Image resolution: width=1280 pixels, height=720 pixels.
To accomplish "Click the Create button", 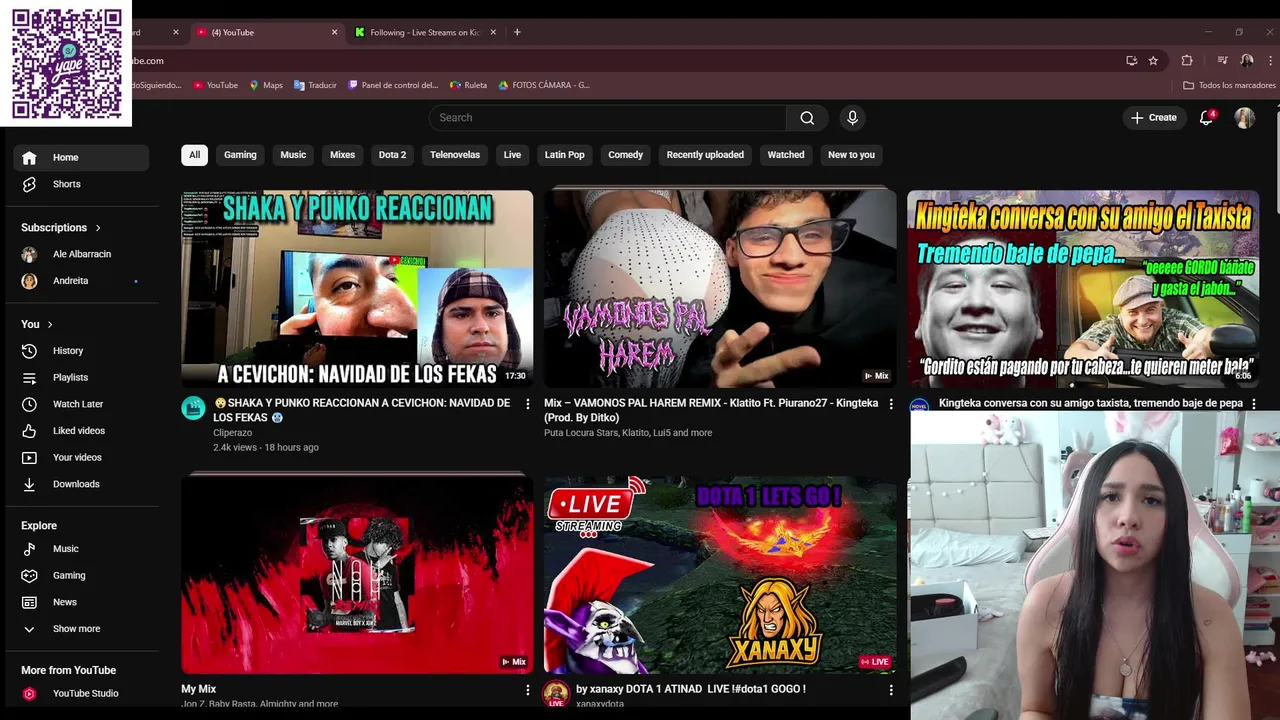I will (1153, 118).
